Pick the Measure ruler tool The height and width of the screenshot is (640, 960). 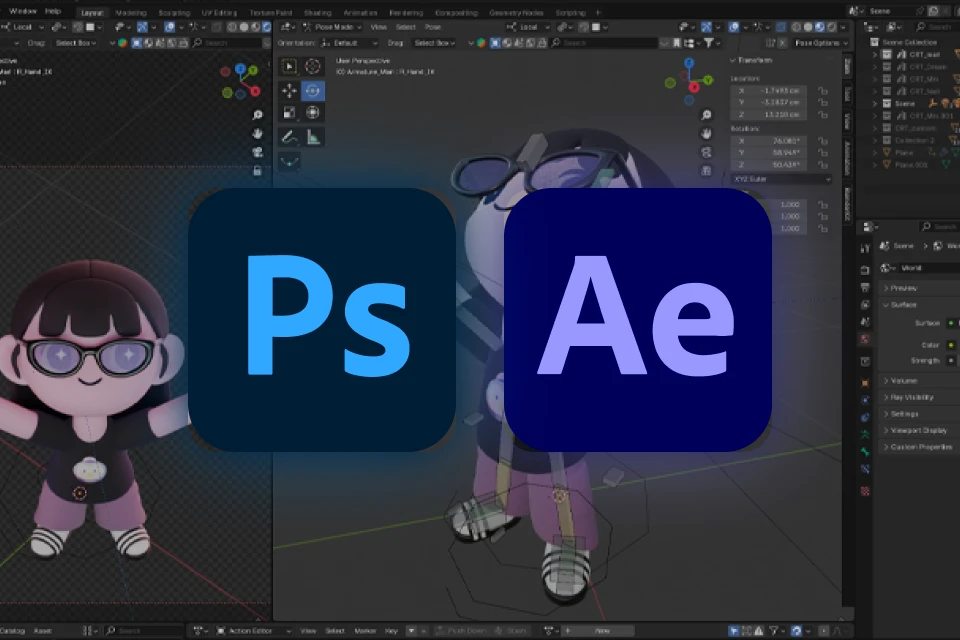coord(312,137)
